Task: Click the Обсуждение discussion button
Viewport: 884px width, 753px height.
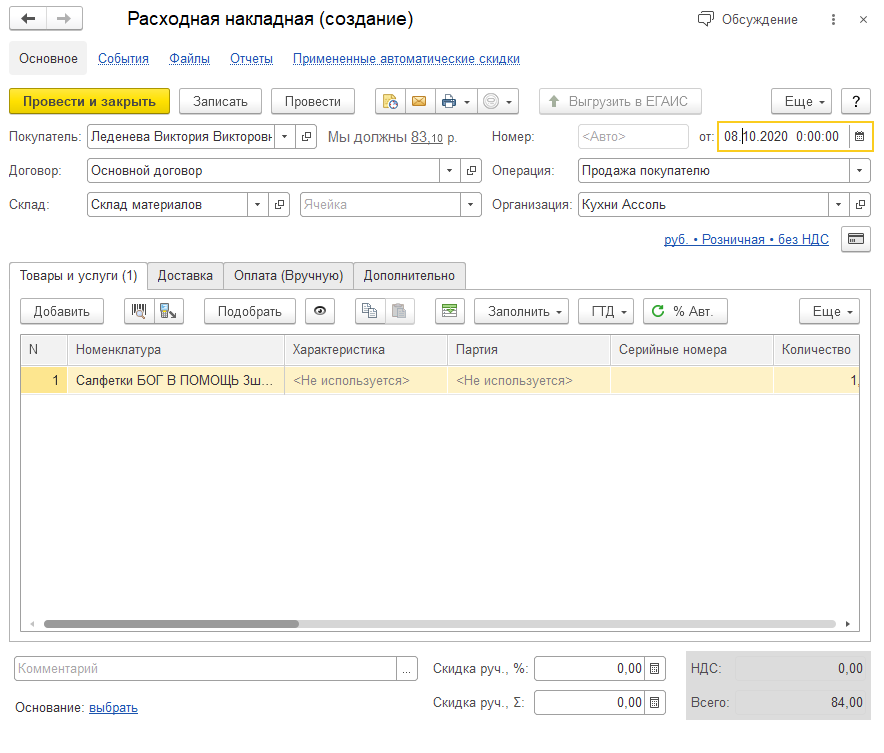Action: point(748,20)
